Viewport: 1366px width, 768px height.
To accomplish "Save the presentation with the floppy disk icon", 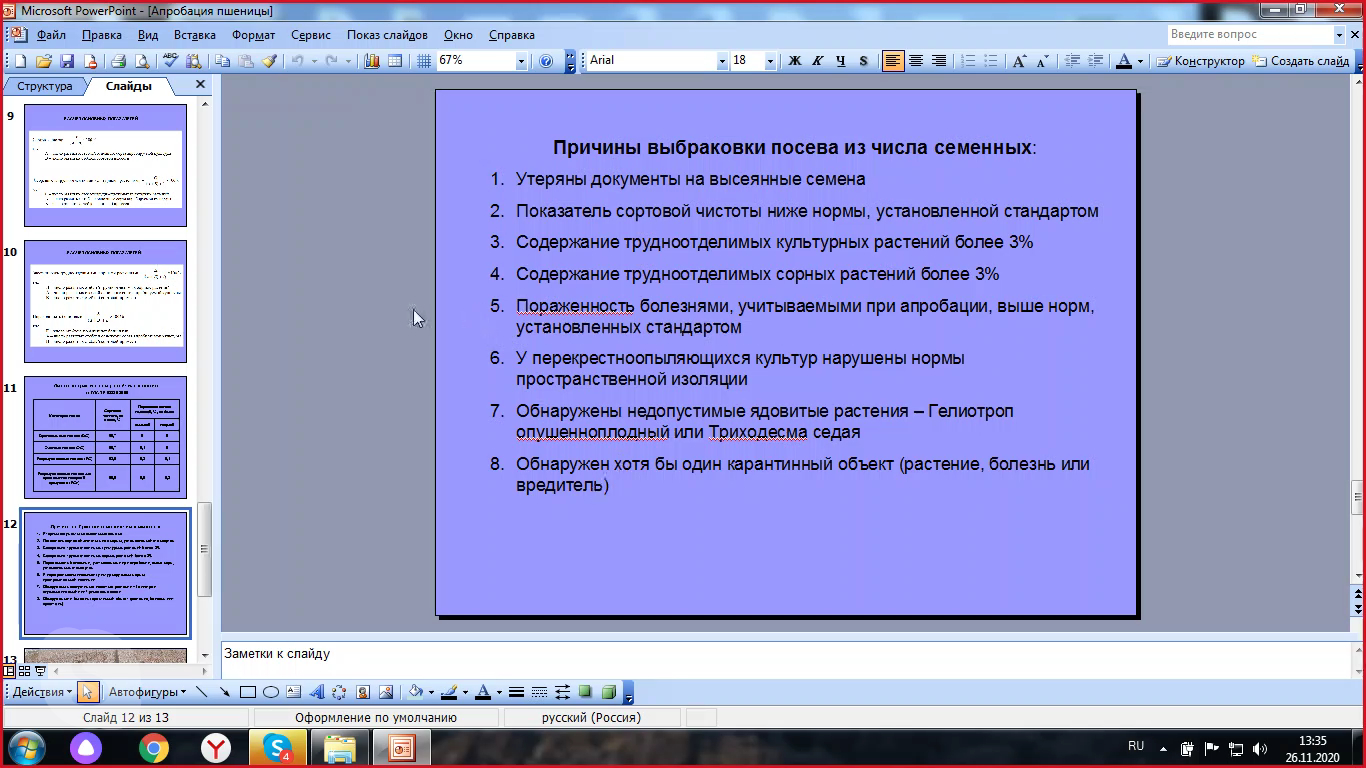I will click(67, 61).
